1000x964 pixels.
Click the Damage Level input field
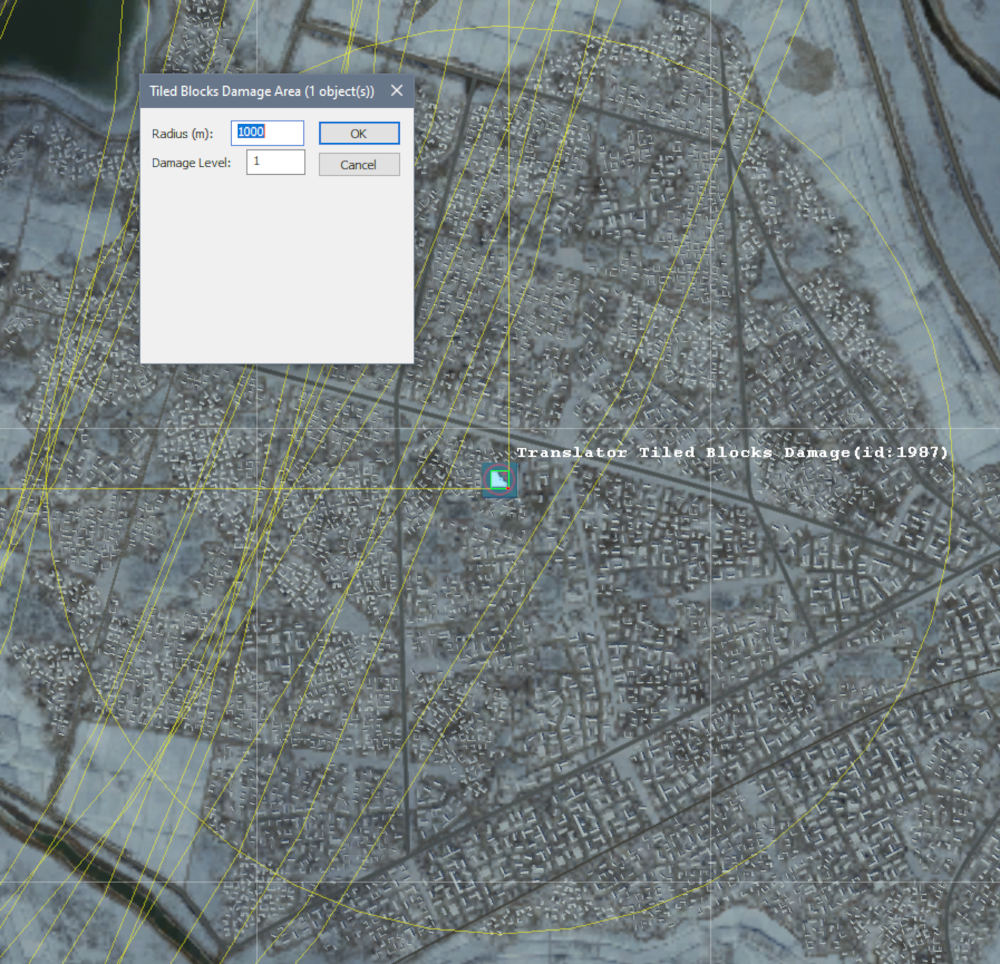click(276, 162)
